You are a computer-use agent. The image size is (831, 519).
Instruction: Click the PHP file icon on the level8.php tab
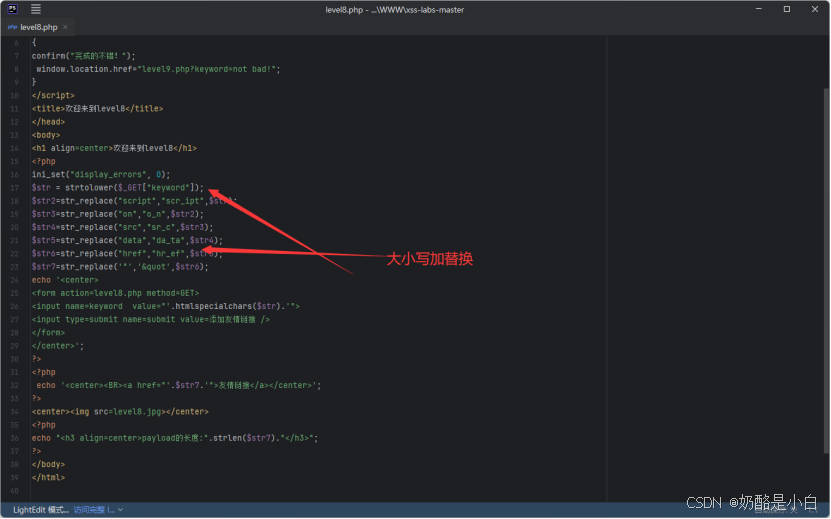click(x=12, y=27)
